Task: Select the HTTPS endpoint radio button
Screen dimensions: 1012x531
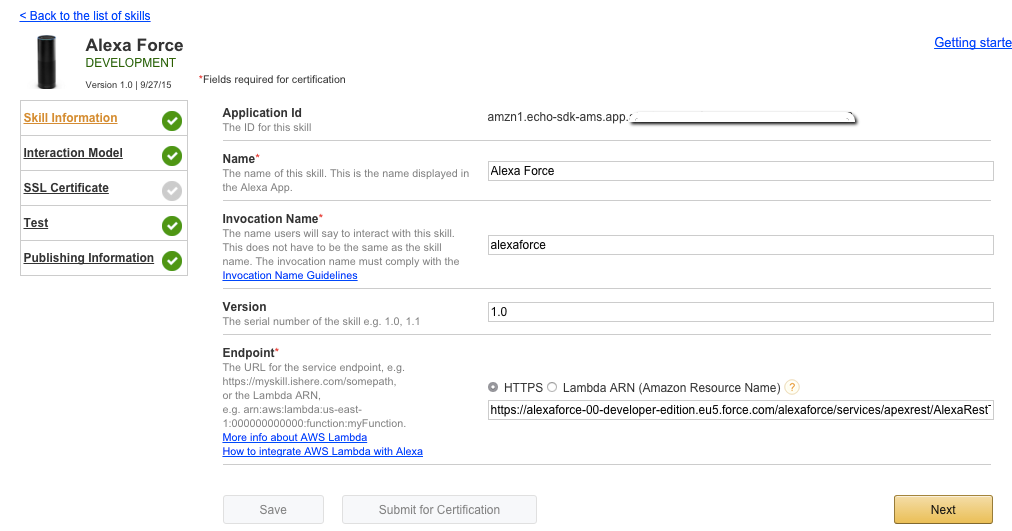Action: pos(493,387)
